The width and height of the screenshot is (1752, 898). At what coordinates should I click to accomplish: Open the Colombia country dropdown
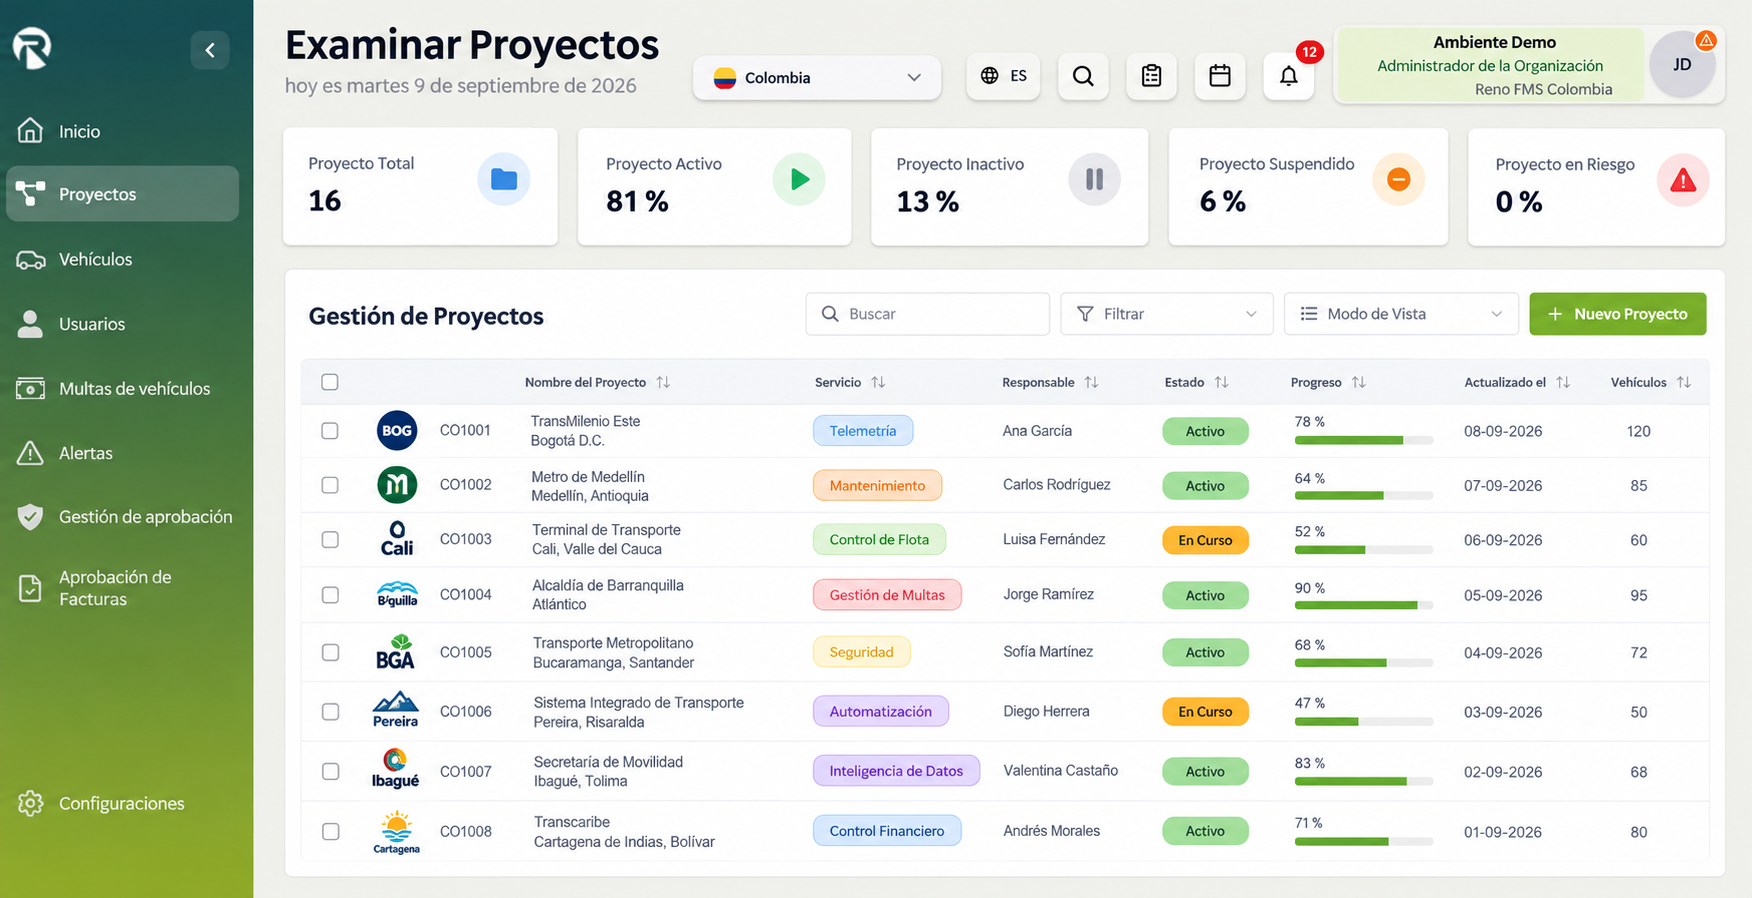pos(817,78)
